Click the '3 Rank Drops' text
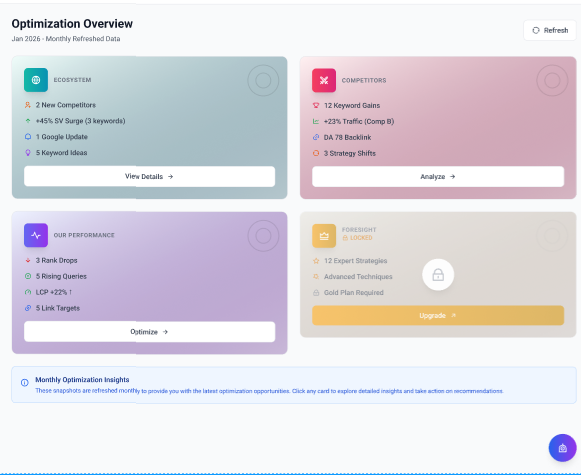 (56, 260)
